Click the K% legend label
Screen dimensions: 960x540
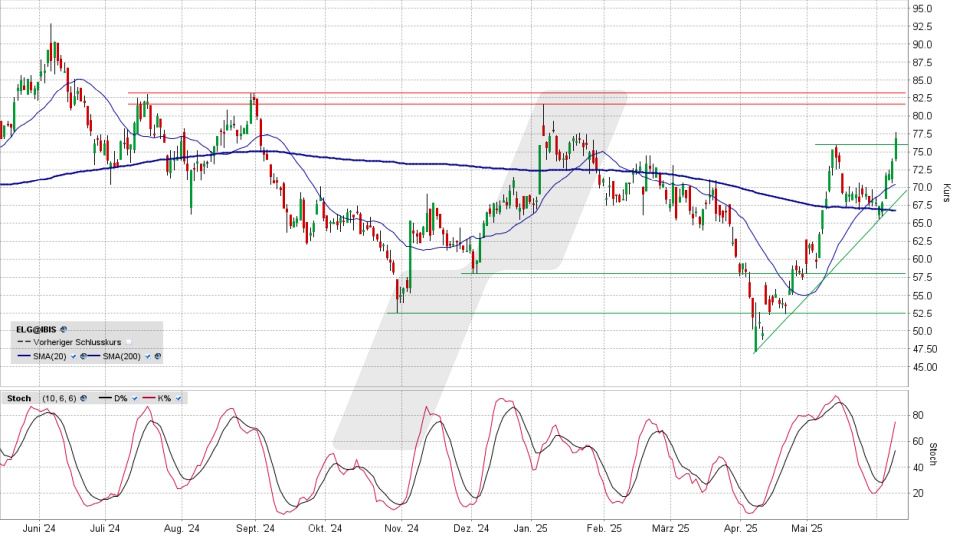(164, 398)
